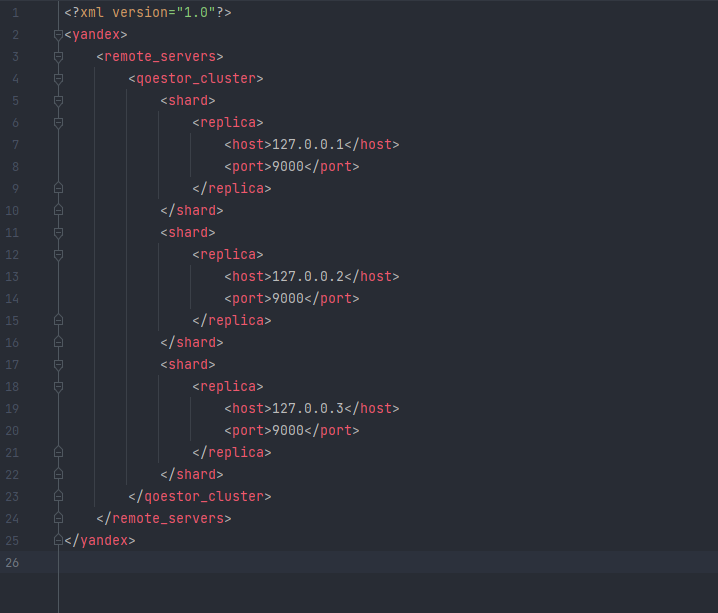Click fold end marker on line 15
The width and height of the screenshot is (718, 613).
pos(58,320)
